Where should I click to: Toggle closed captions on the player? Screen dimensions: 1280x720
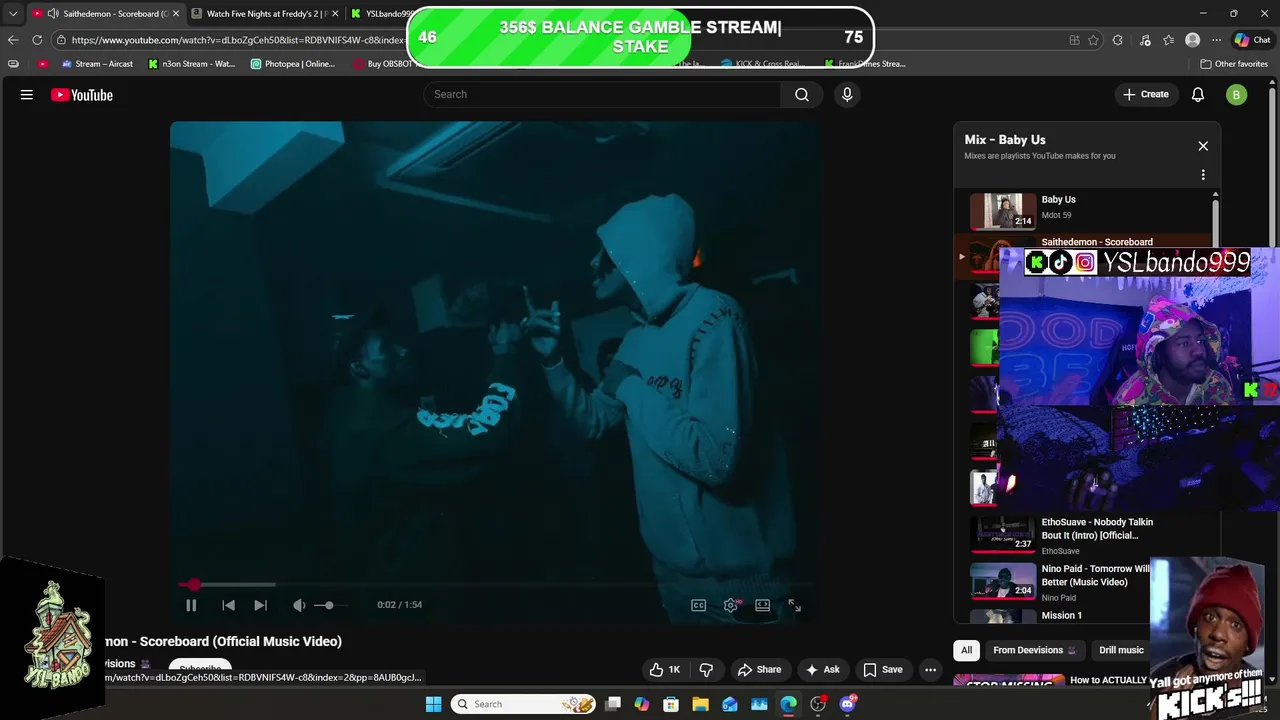click(699, 605)
